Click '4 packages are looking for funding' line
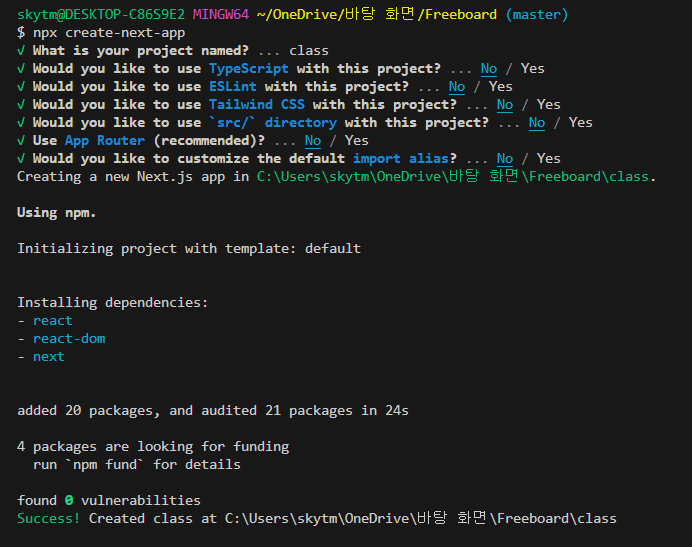Image resolution: width=692 pixels, height=547 pixels. click(153, 447)
